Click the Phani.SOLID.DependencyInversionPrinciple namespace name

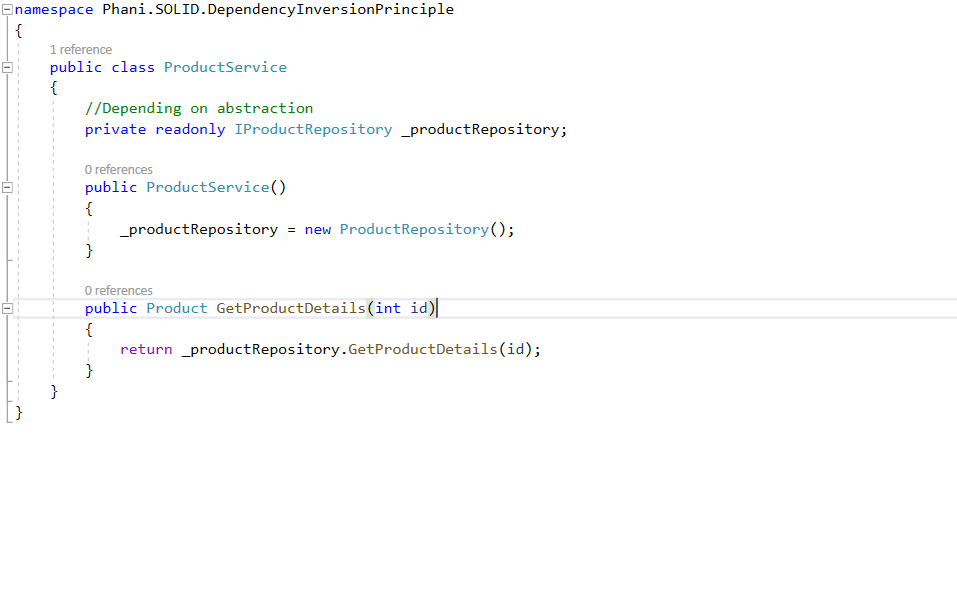point(278,10)
